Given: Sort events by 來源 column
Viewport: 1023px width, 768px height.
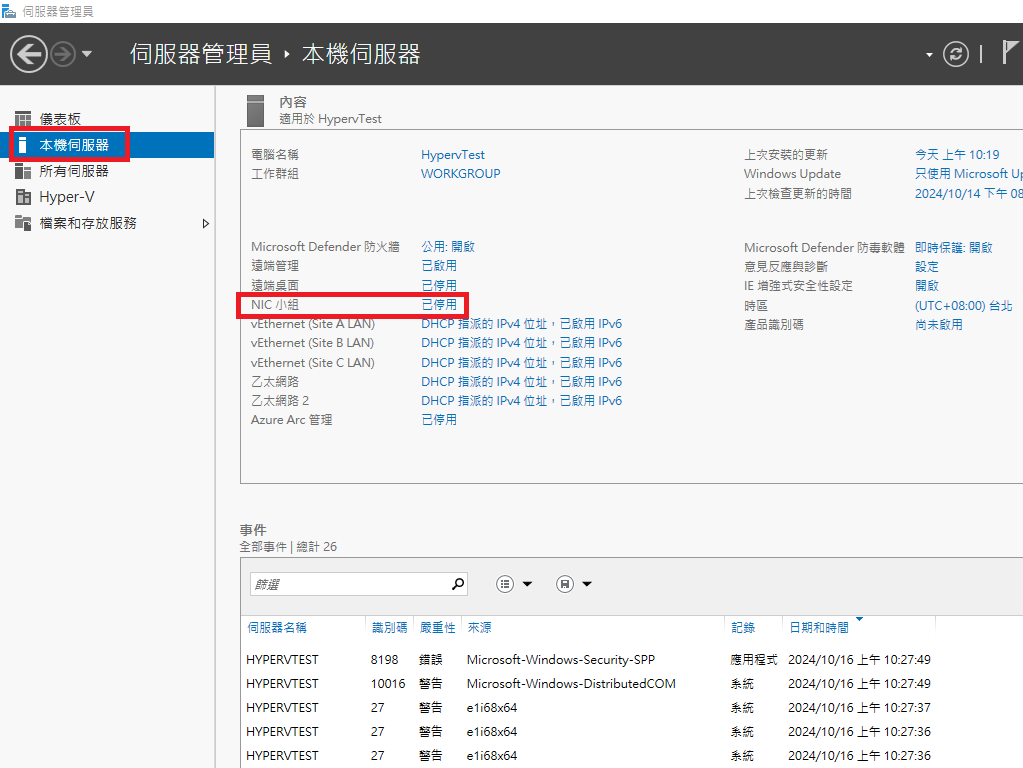Looking at the screenshot, I should (480, 628).
